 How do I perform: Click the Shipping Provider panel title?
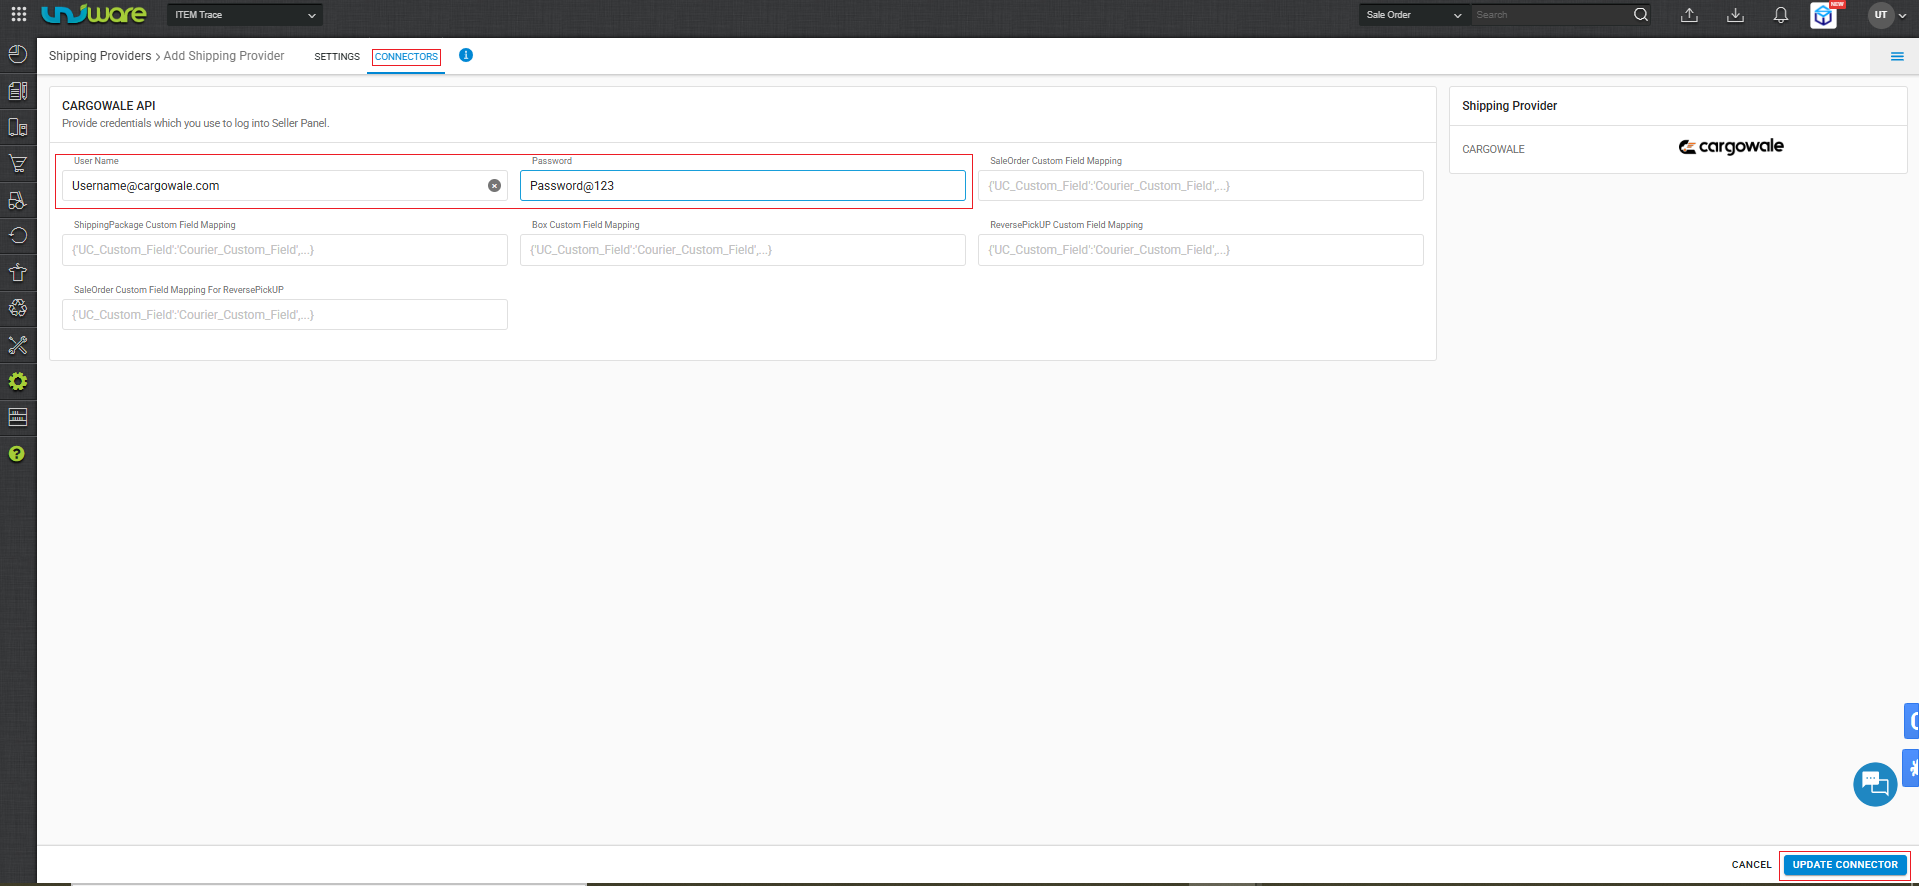pyautogui.click(x=1510, y=106)
